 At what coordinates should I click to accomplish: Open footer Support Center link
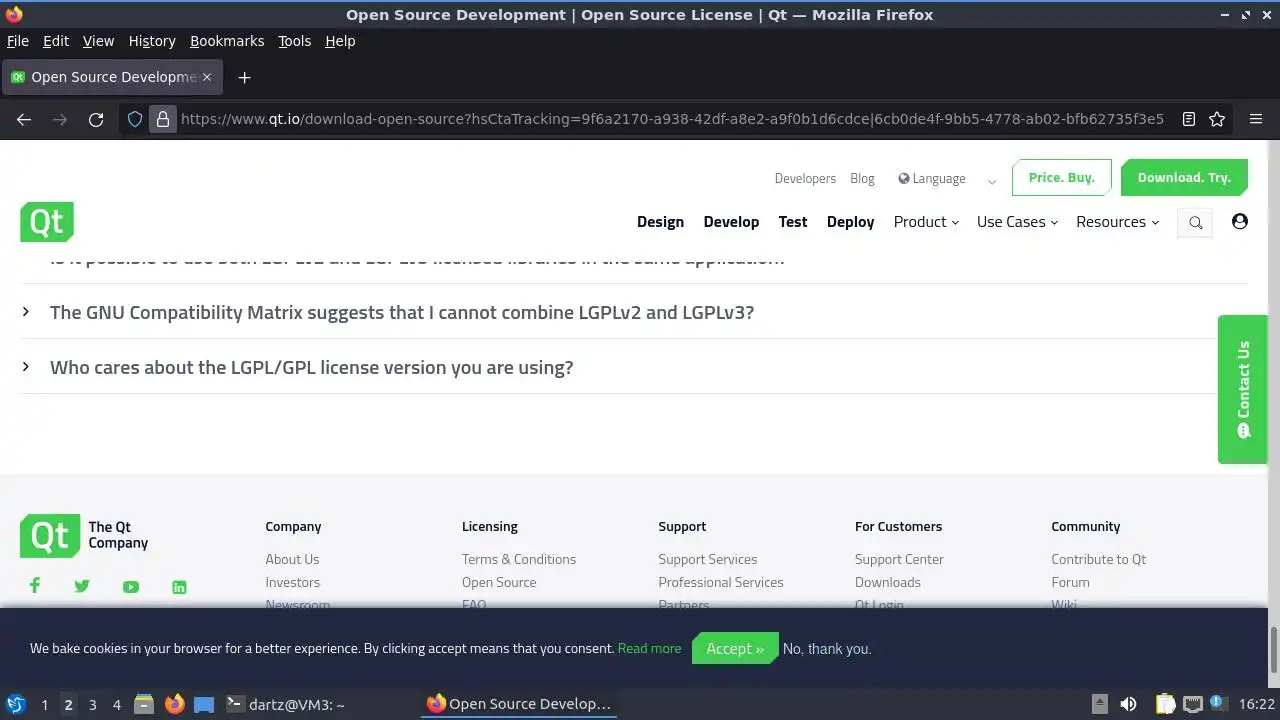point(899,559)
